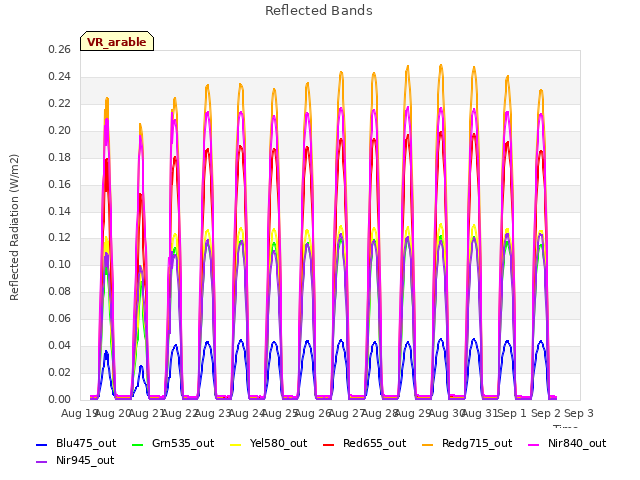Select the Grn535_out legend label
This screenshot has height=480, width=640.
[183, 444]
